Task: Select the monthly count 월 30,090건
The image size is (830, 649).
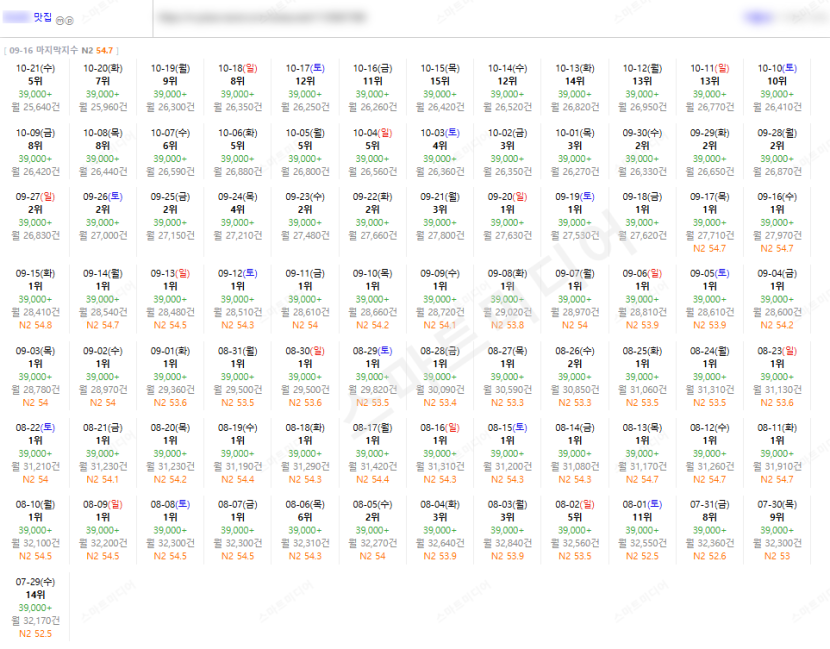Action: (x=440, y=390)
